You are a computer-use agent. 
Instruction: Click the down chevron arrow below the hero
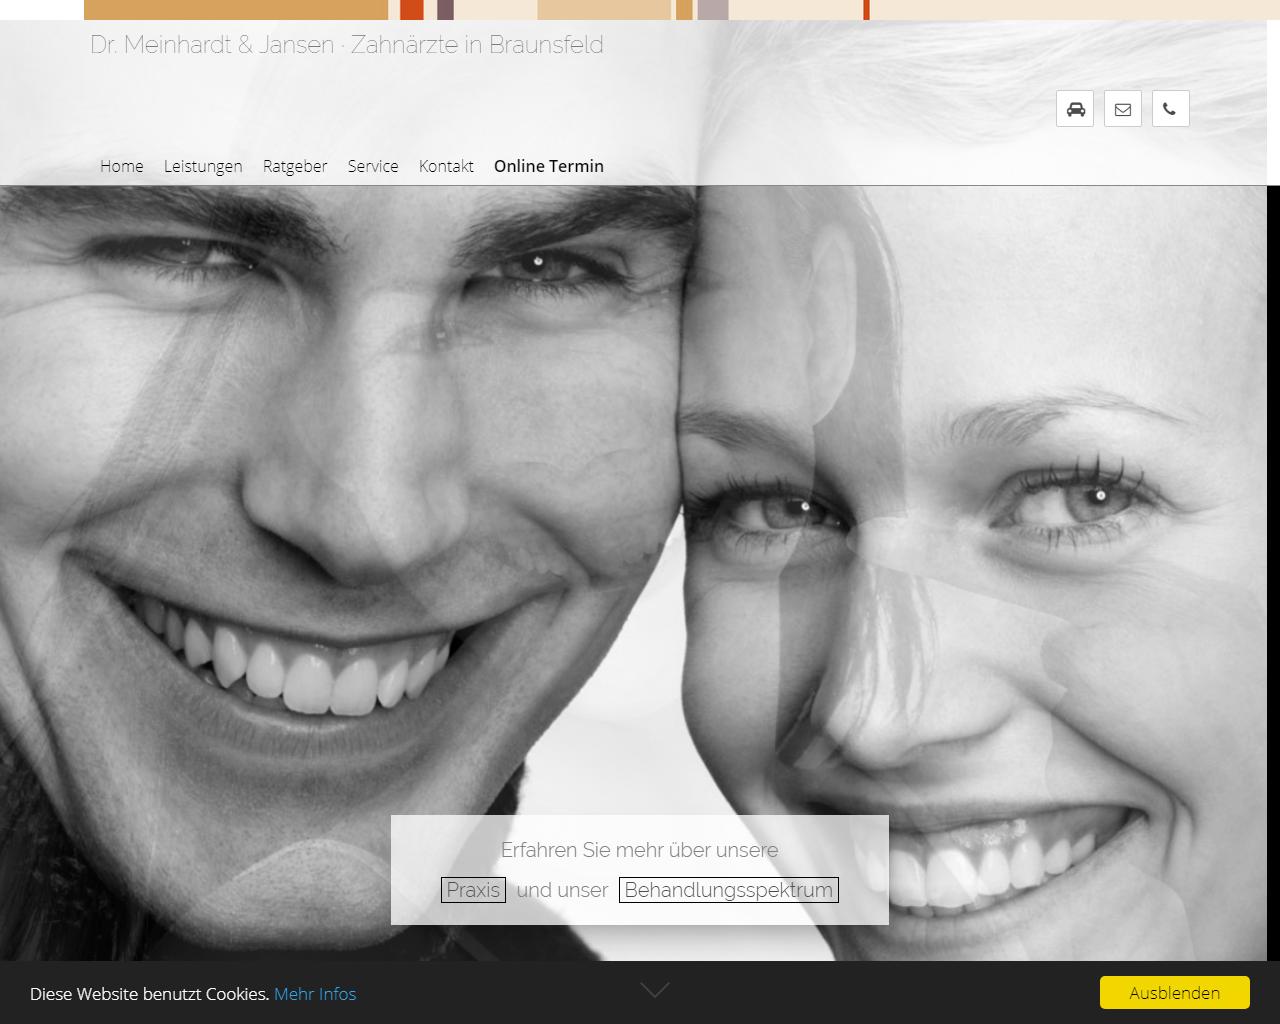click(655, 989)
